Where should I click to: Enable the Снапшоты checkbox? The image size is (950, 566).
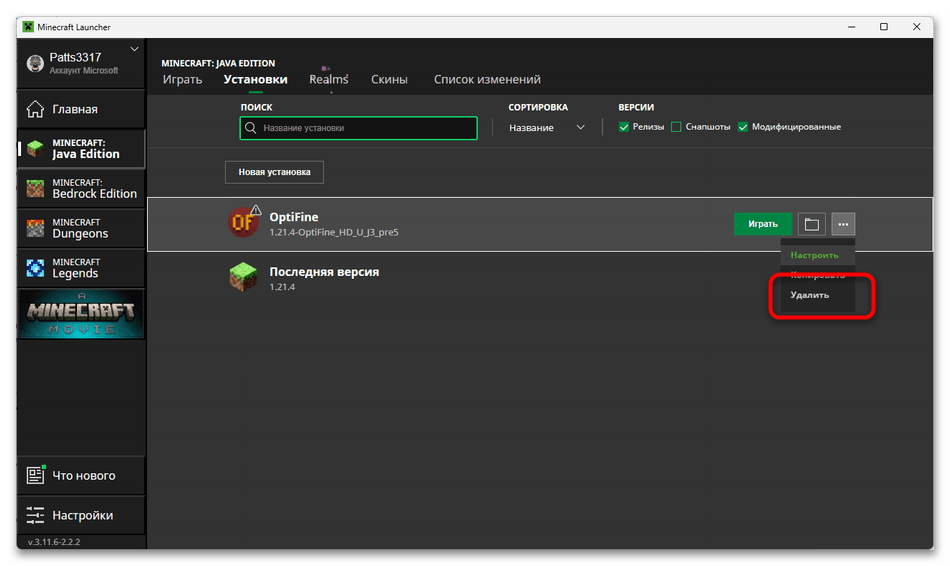click(x=676, y=127)
